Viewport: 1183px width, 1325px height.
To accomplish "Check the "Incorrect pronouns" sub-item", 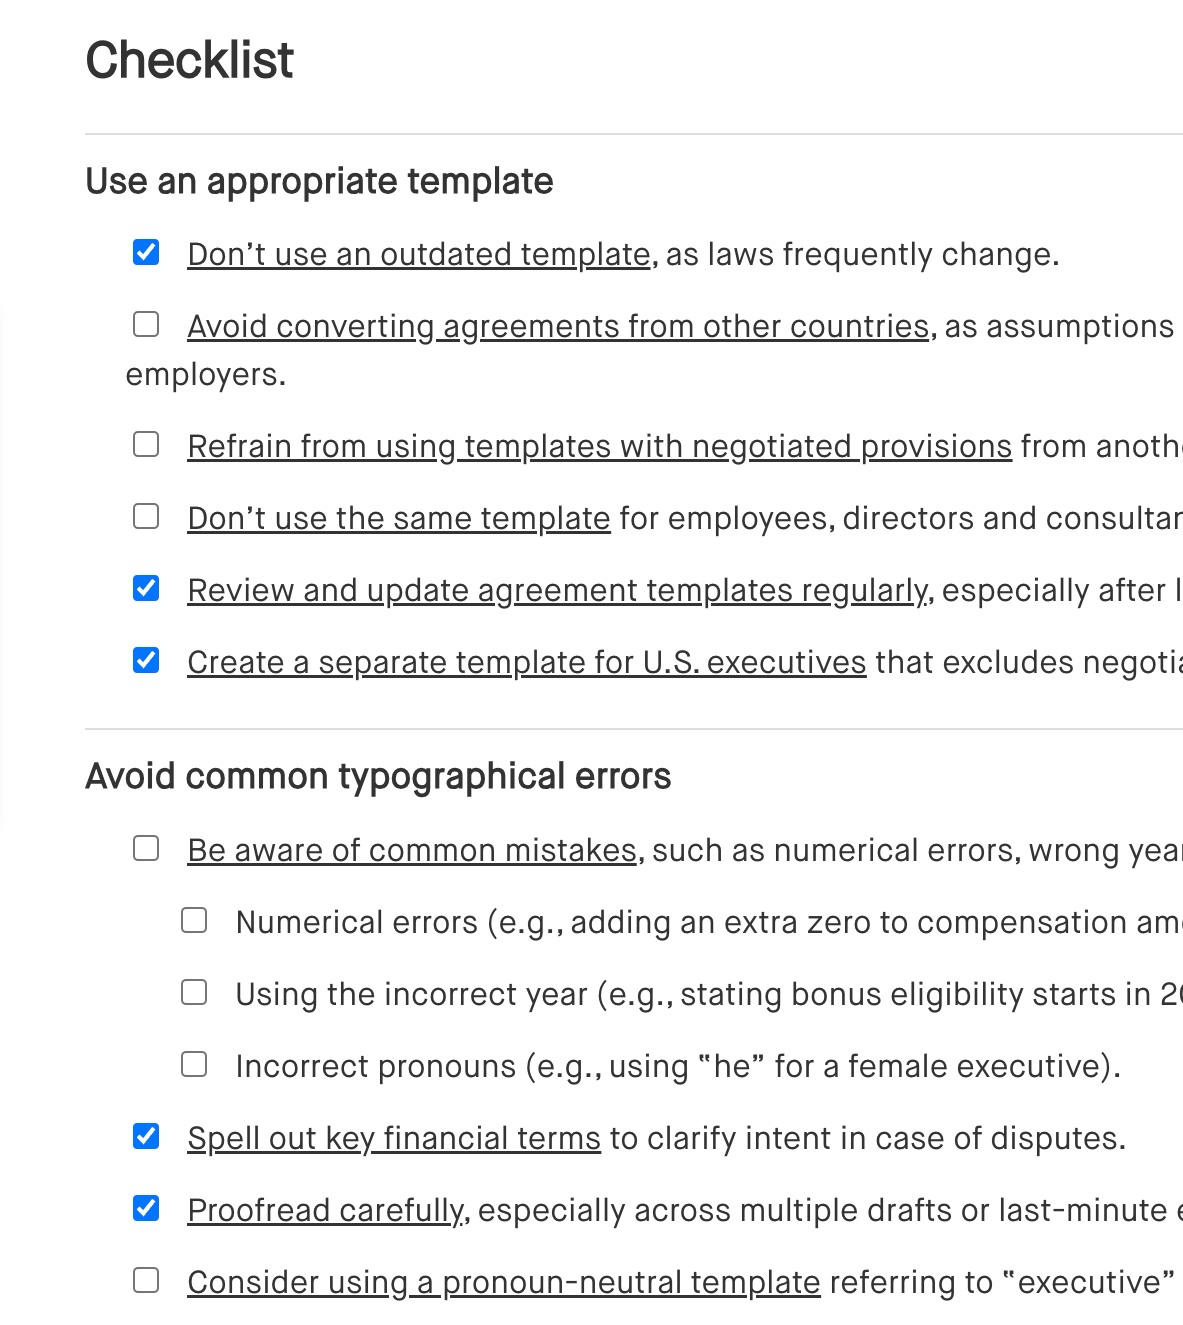I will (x=194, y=1064).
